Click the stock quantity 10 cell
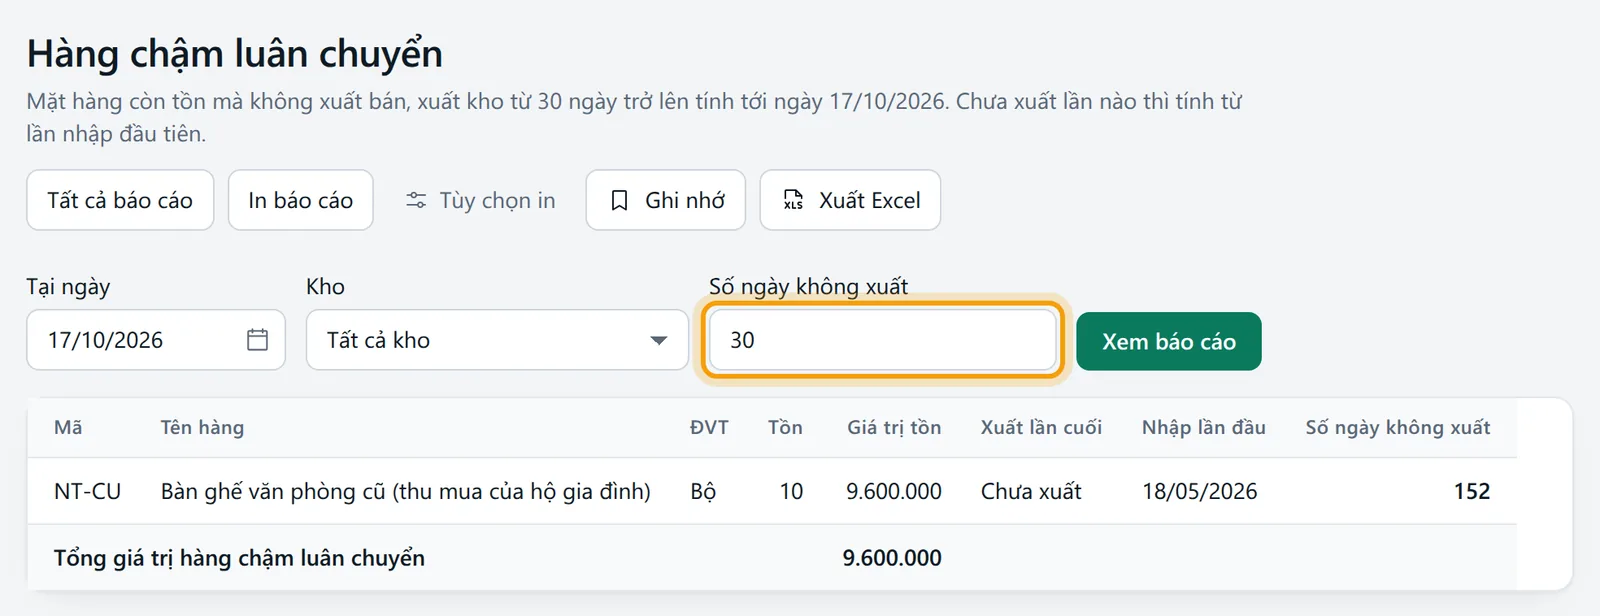The width and height of the screenshot is (1600, 616). pos(791,491)
